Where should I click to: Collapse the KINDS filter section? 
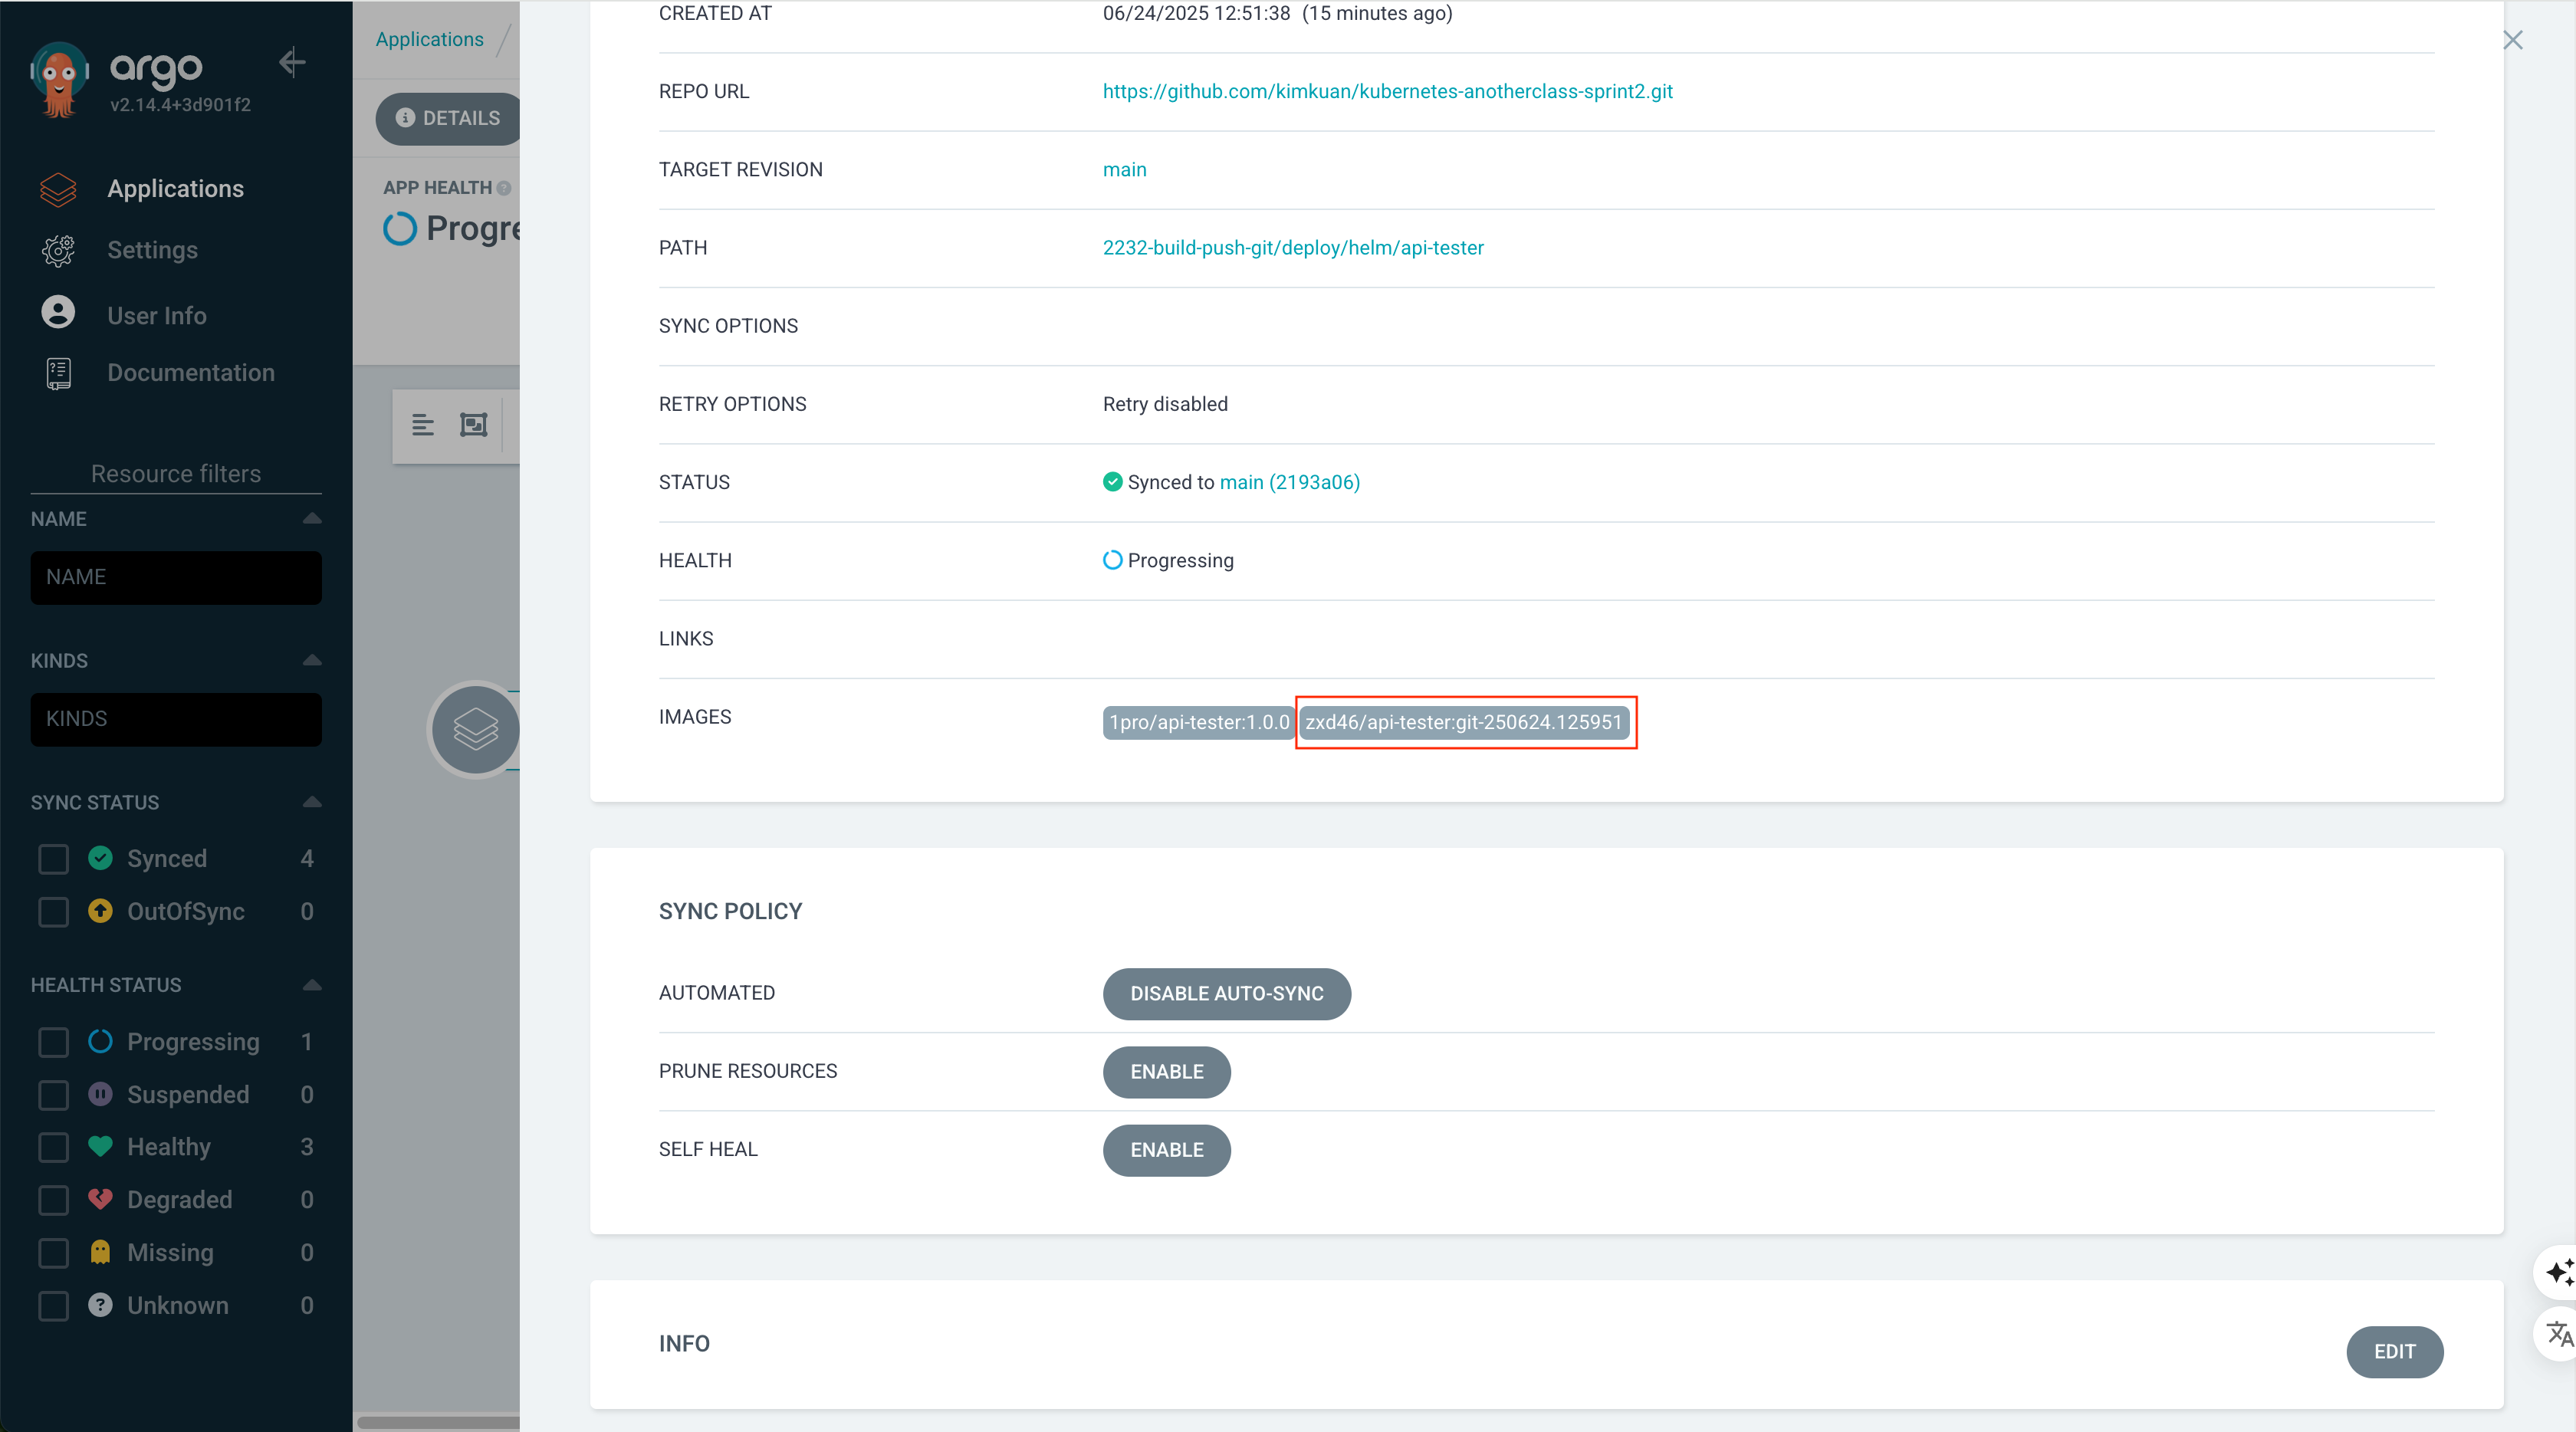click(312, 660)
